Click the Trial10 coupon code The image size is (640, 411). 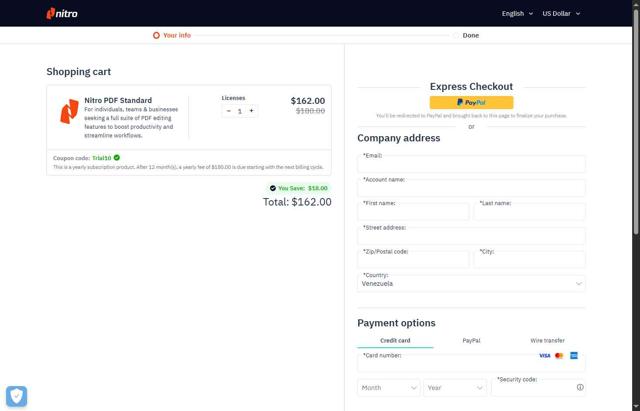102,158
